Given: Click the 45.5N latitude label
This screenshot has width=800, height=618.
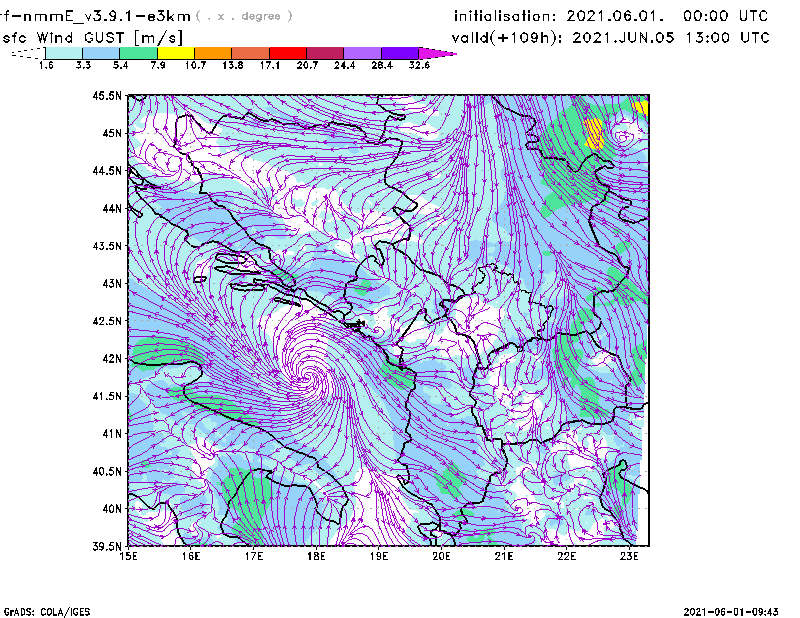Looking at the screenshot, I should 107,95.
